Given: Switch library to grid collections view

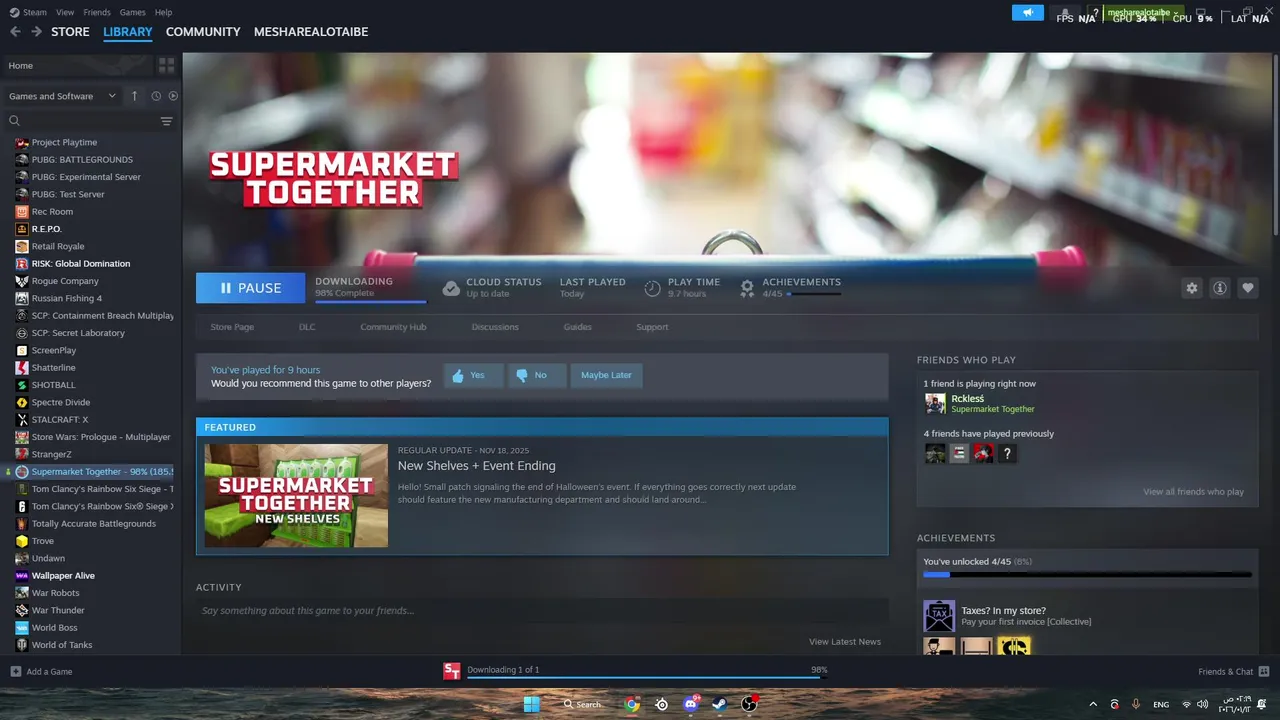Looking at the screenshot, I should pos(166,65).
